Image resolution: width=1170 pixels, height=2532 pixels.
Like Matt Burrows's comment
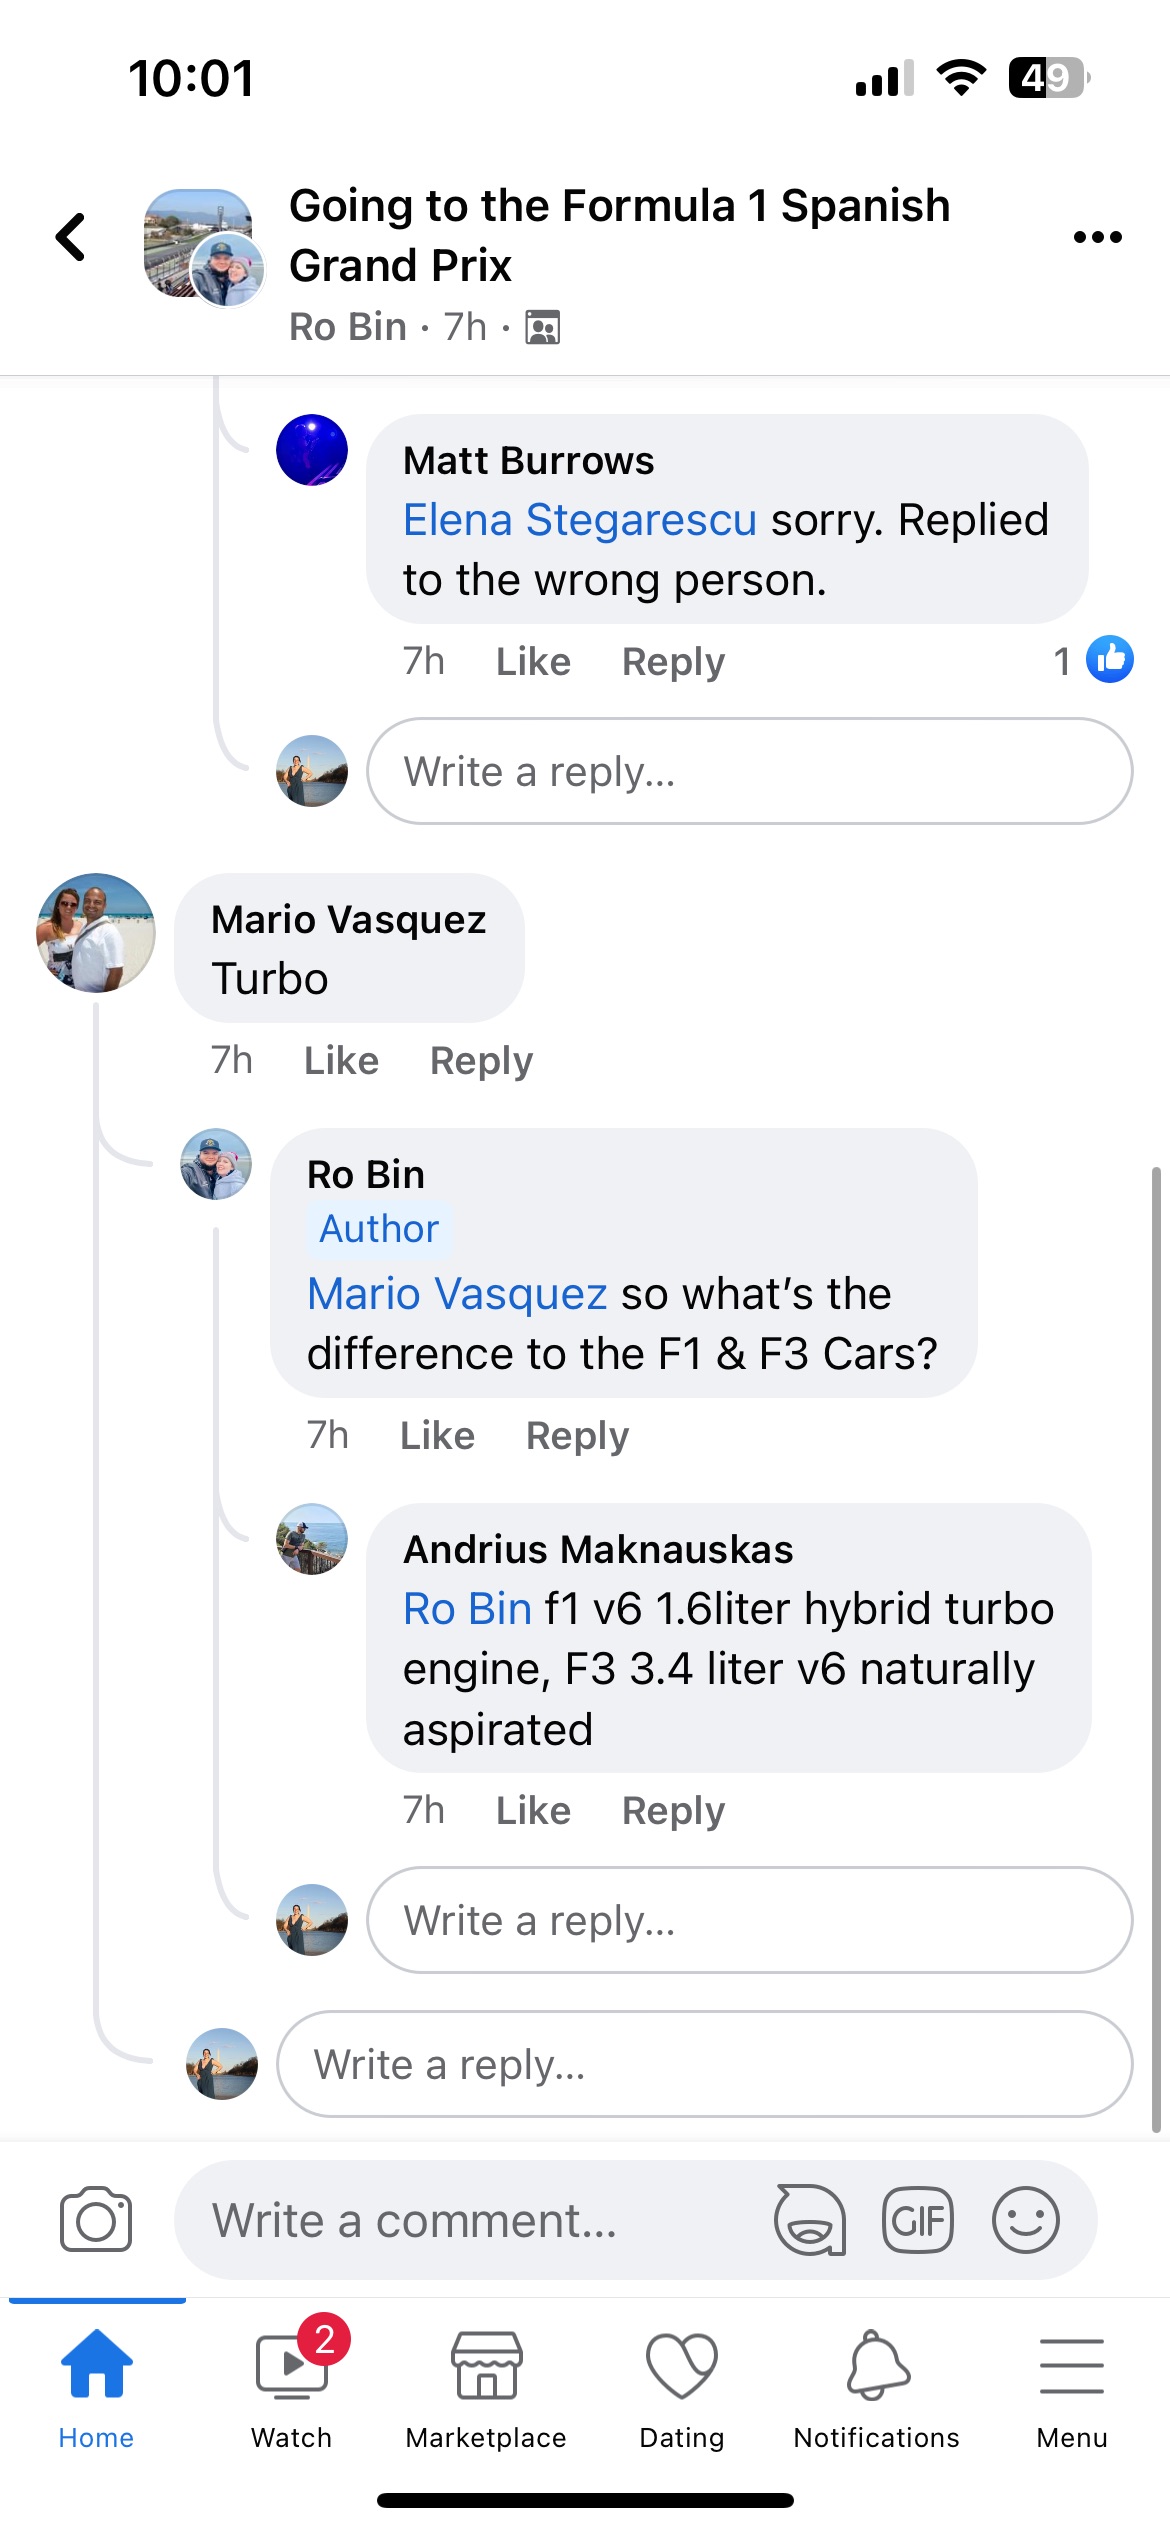point(533,662)
